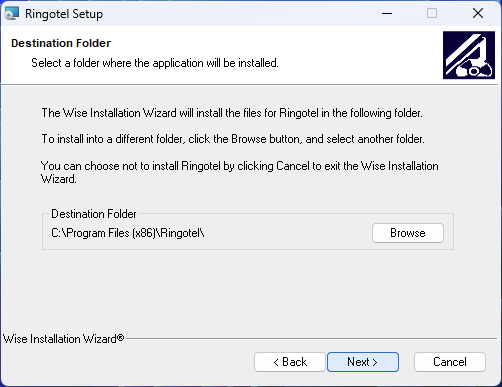Click the greyed-out maximize button

[x=432, y=14]
